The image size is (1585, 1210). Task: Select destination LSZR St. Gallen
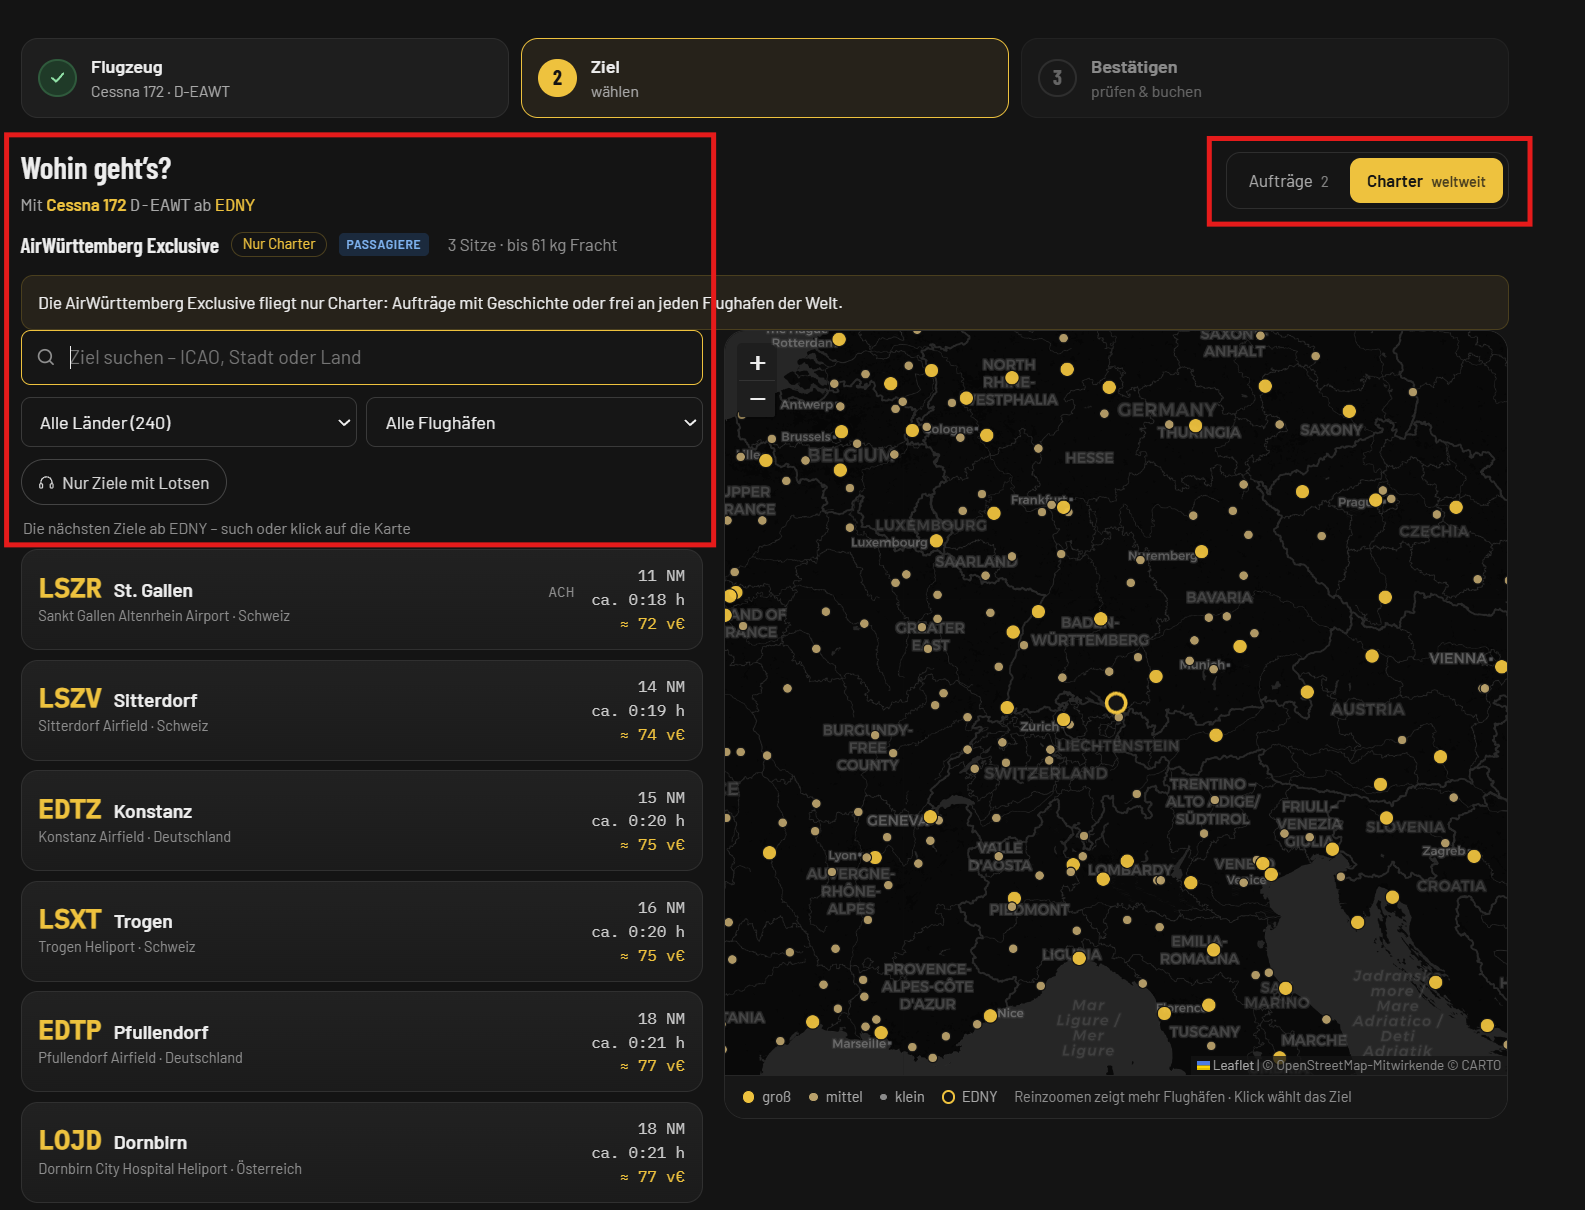tap(362, 600)
